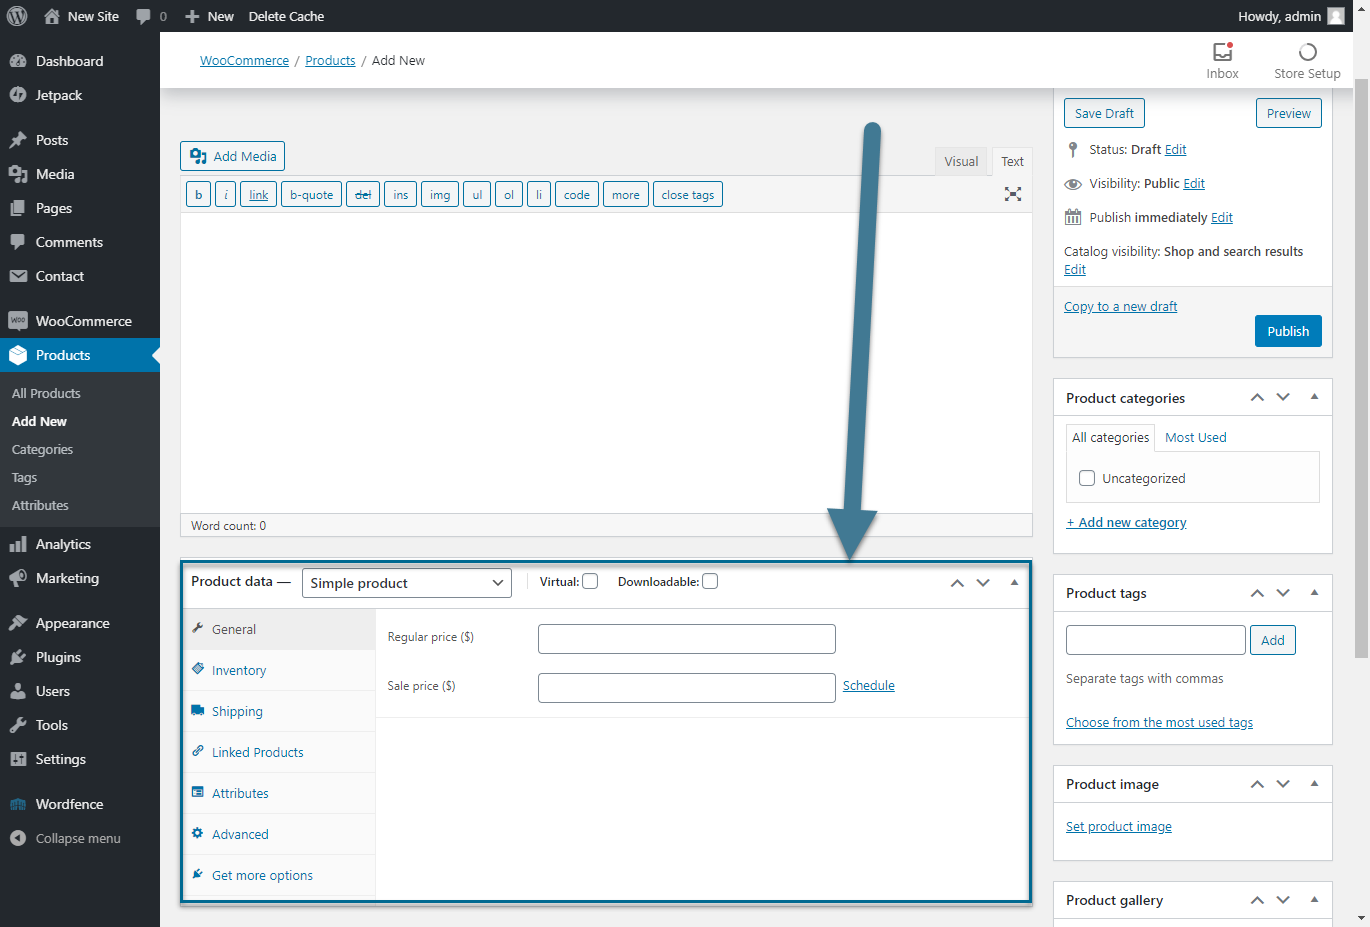Image resolution: width=1370 pixels, height=927 pixels.
Task: Open the comments bubble icon in admin bar
Action: (x=144, y=16)
